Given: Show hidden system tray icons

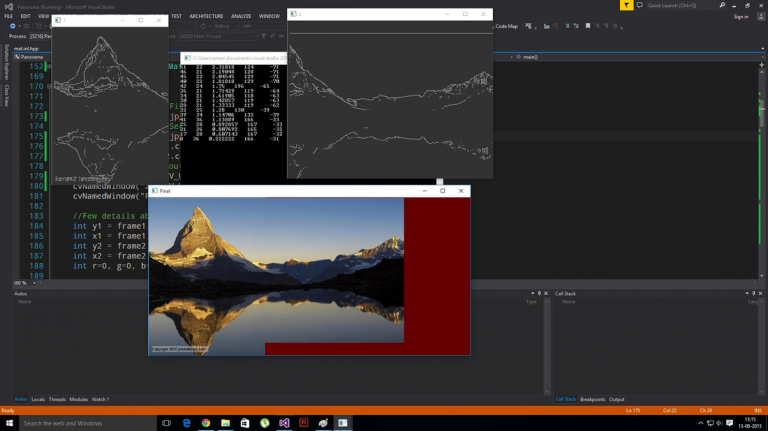Looking at the screenshot, I should click(x=700, y=423).
